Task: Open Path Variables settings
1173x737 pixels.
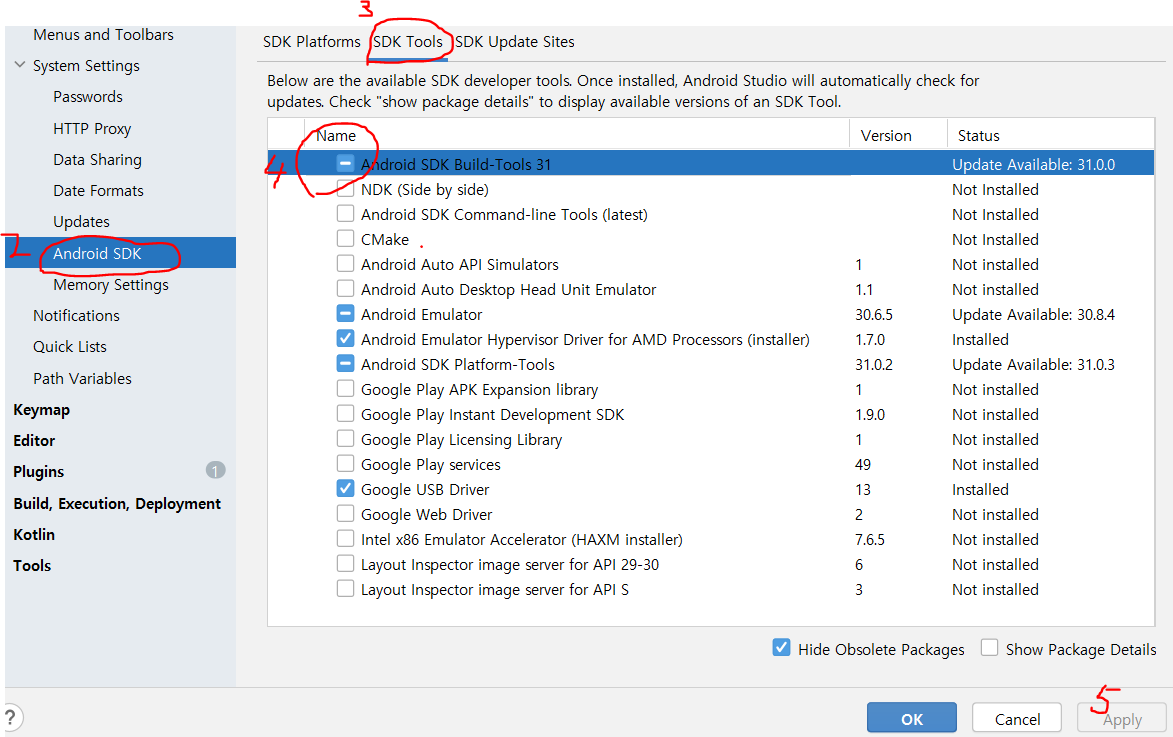Action: [x=82, y=379]
